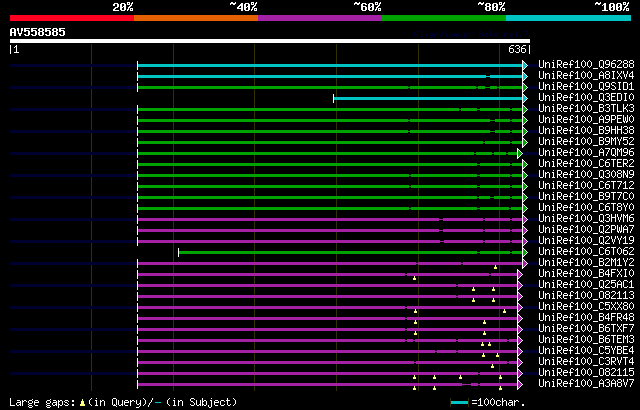This screenshot has height=410, width=640.
Task: Click the UniRef100_O82113 label
Action: point(586,296)
